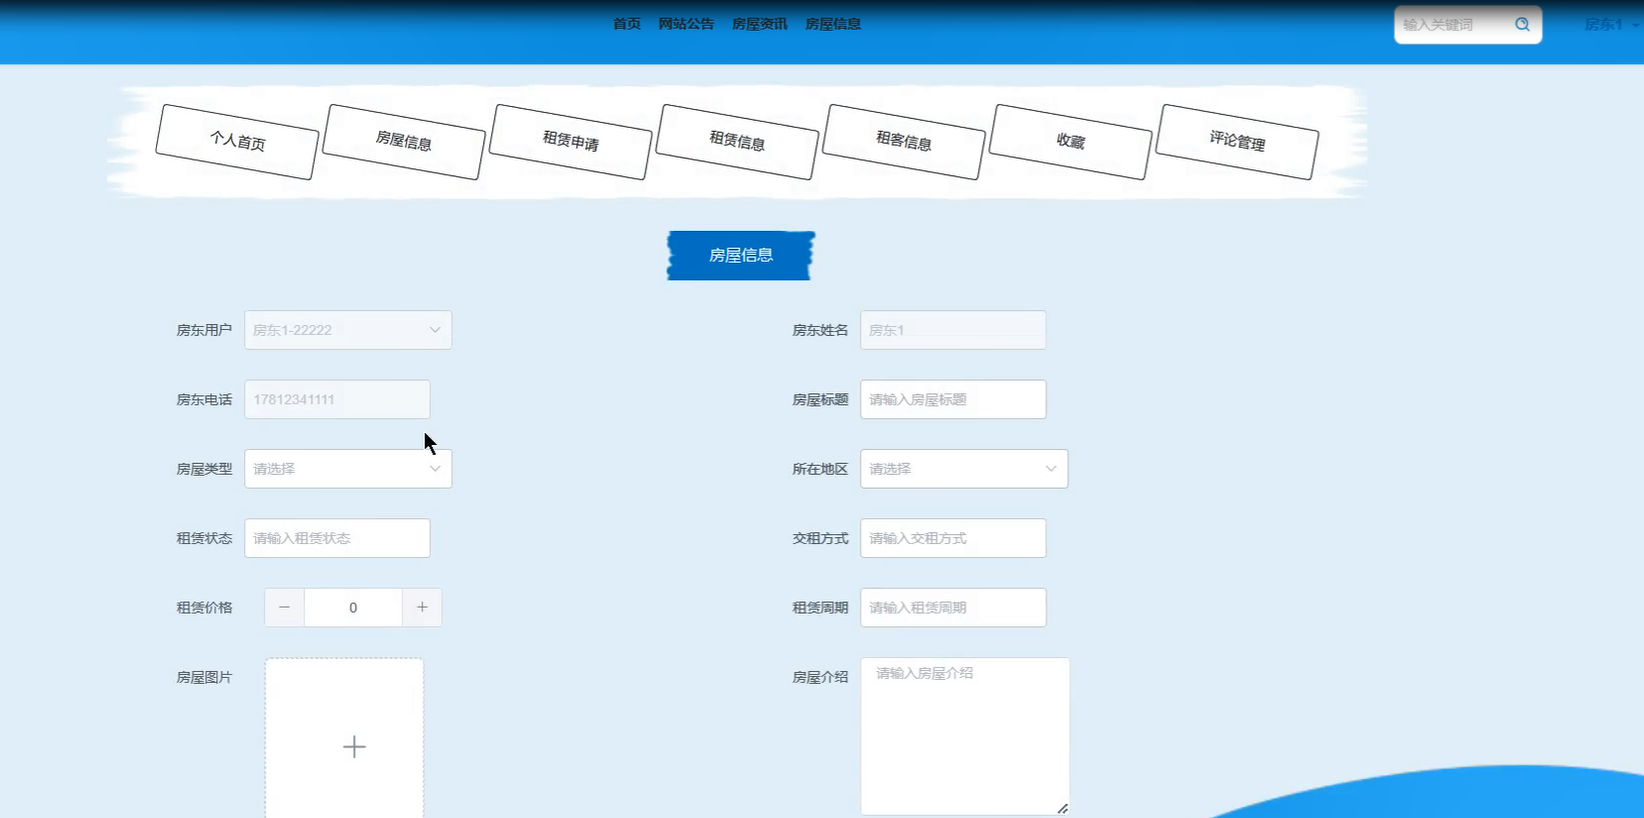The height and width of the screenshot is (818, 1644).
Task: Focus the 房屋标题 input field
Action: [x=953, y=399]
